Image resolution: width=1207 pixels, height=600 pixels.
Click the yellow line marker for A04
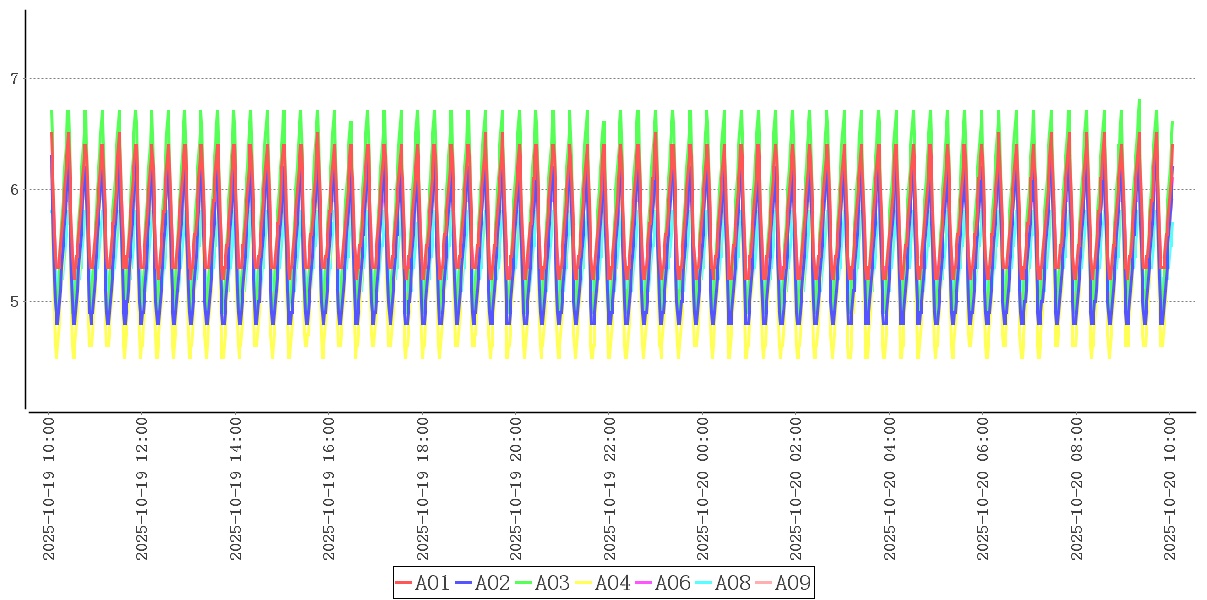[x=584, y=583]
